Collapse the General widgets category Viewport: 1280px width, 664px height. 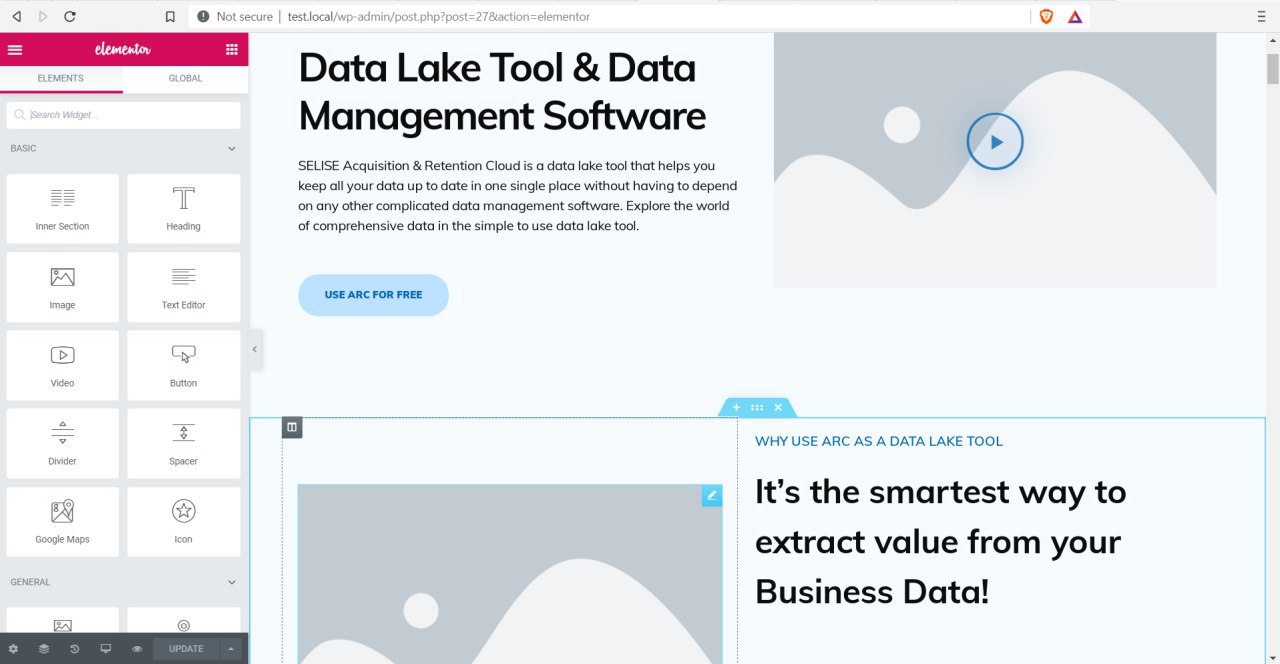pyautogui.click(x=124, y=582)
